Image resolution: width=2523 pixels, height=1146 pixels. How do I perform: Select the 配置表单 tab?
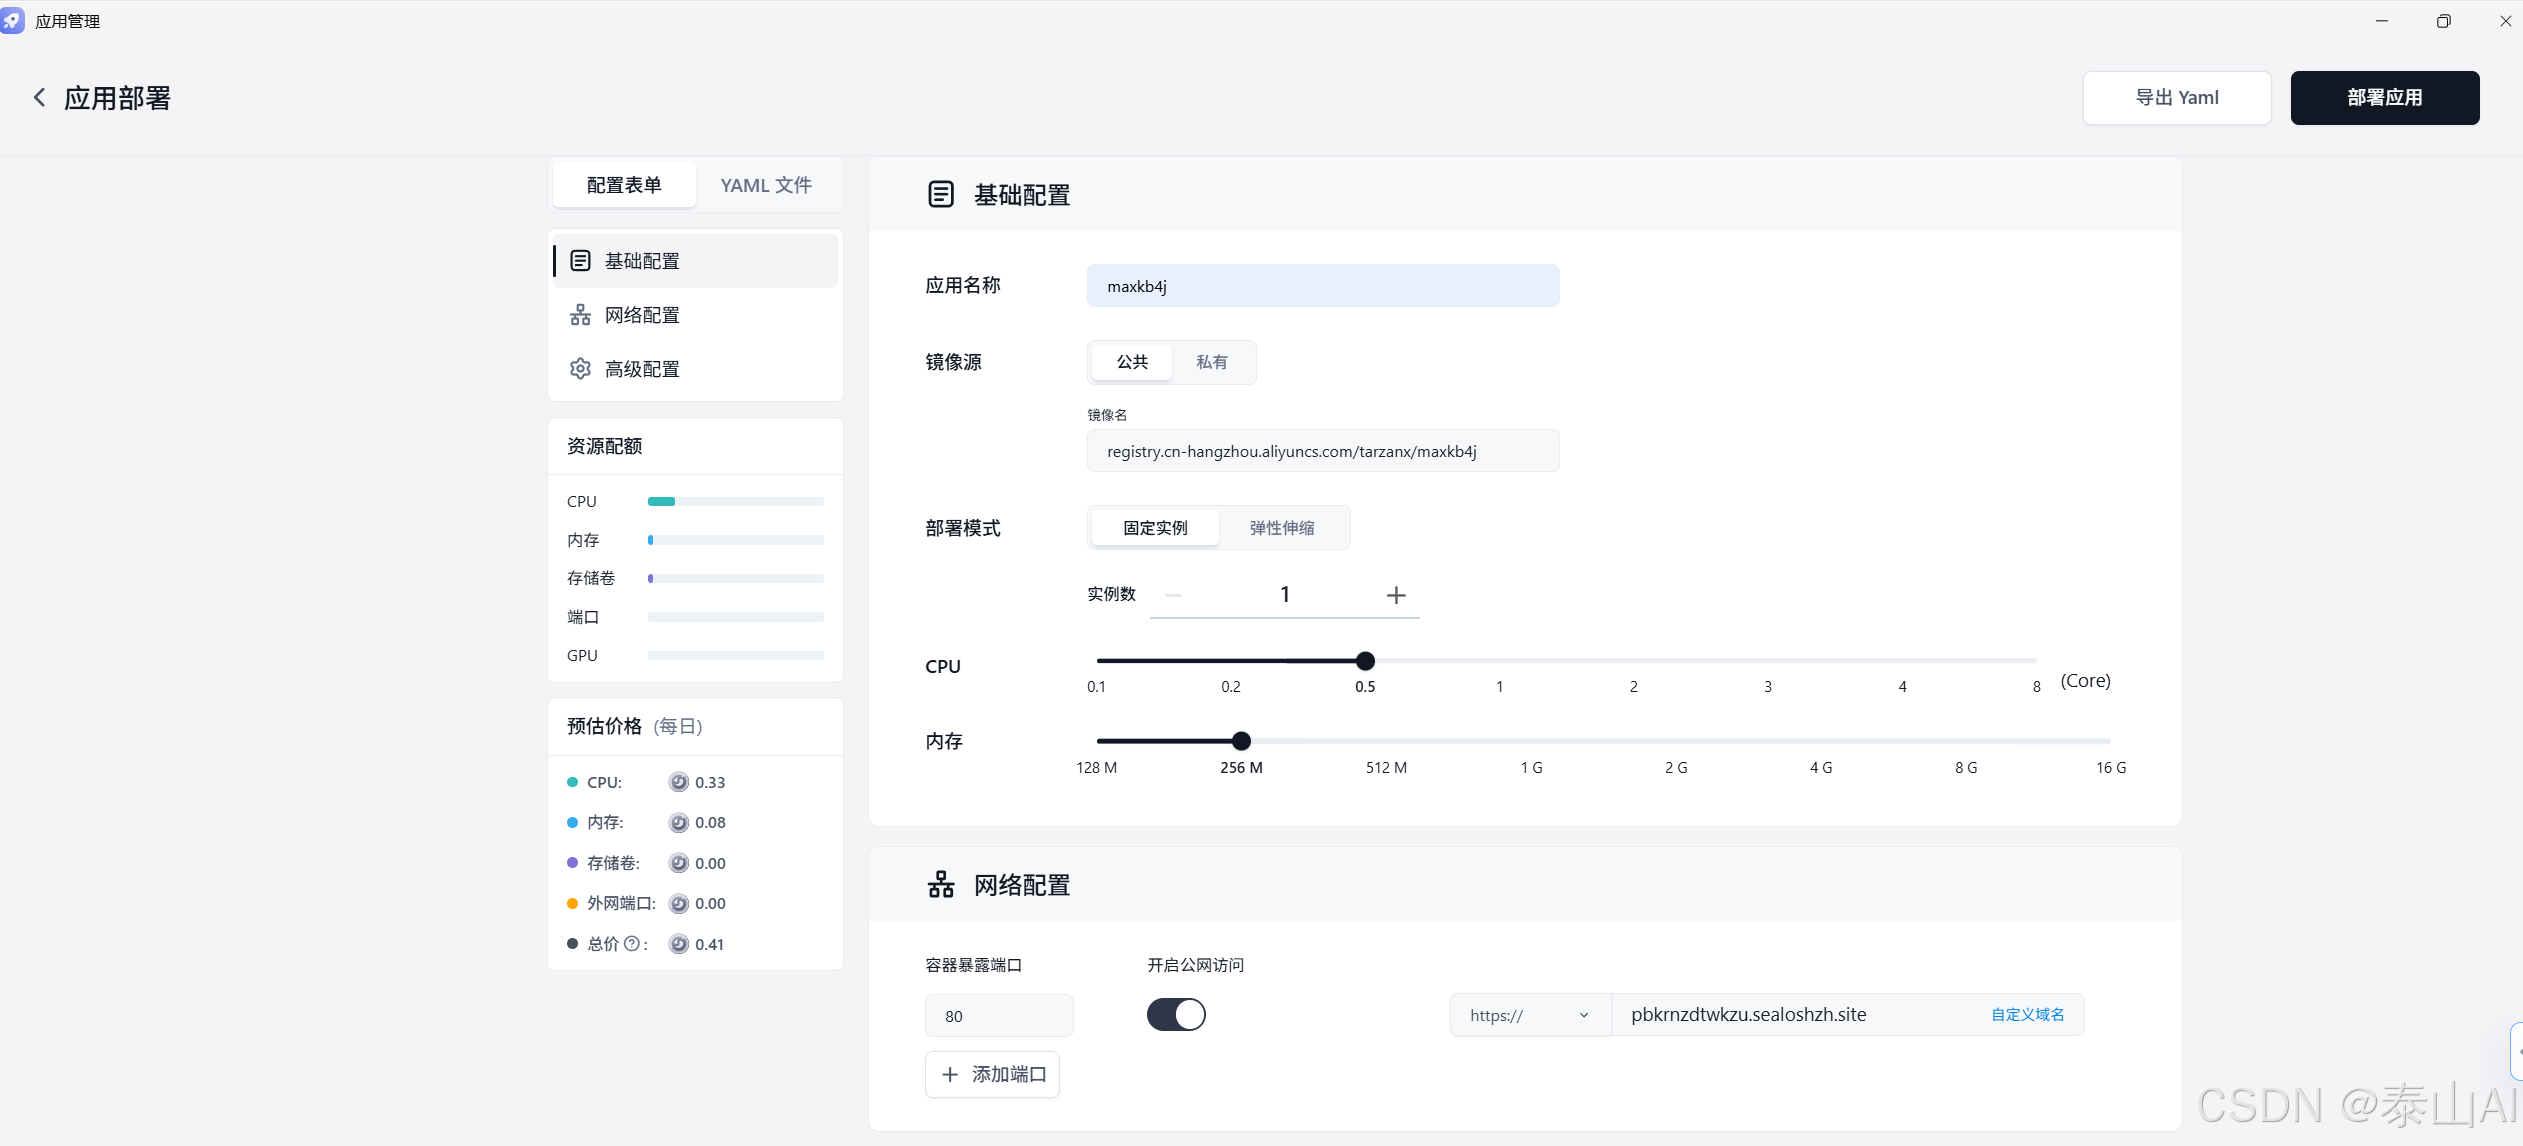[624, 185]
